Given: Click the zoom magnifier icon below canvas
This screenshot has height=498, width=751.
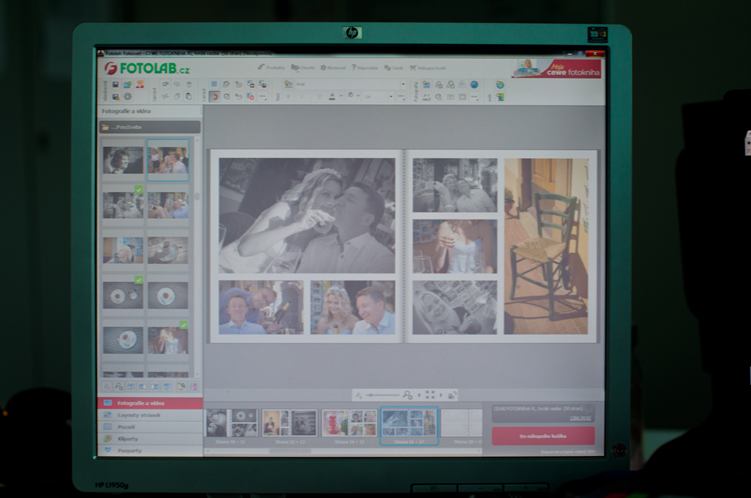Looking at the screenshot, I should point(408,395).
